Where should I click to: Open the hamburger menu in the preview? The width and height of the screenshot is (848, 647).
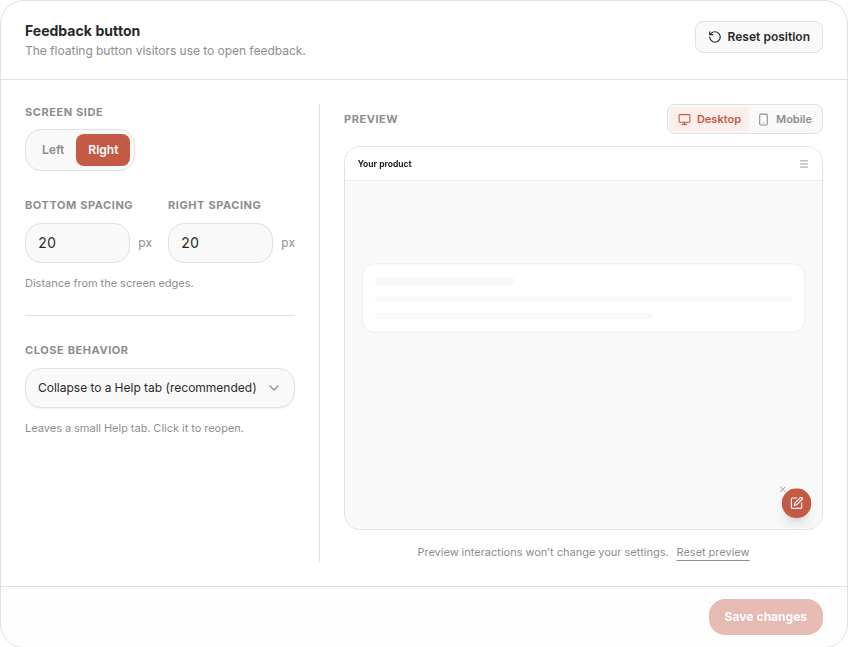pyautogui.click(x=804, y=164)
